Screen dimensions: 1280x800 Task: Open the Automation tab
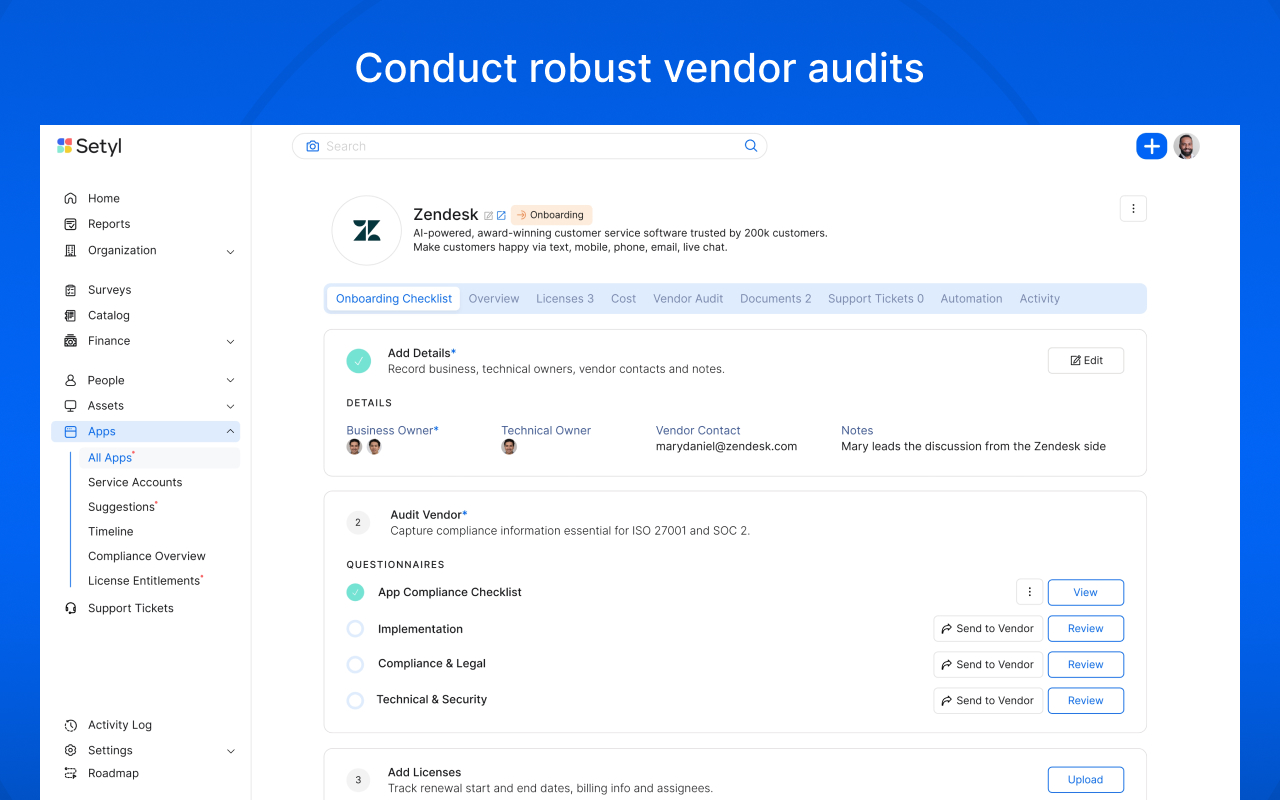pyautogui.click(x=971, y=299)
